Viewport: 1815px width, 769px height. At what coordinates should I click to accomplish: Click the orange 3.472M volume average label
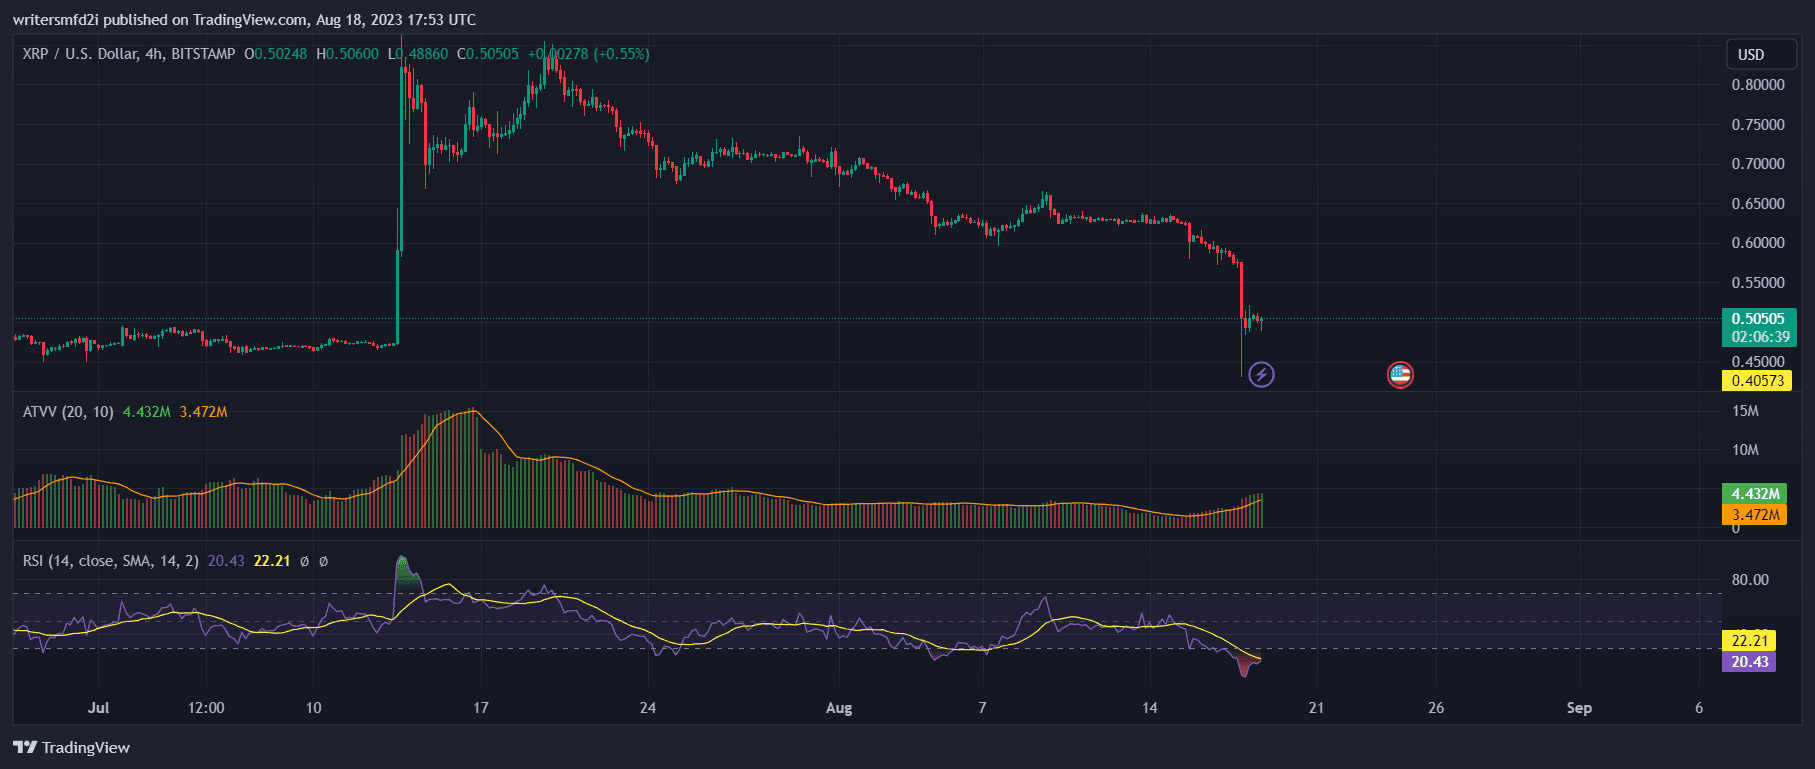[x=1756, y=514]
